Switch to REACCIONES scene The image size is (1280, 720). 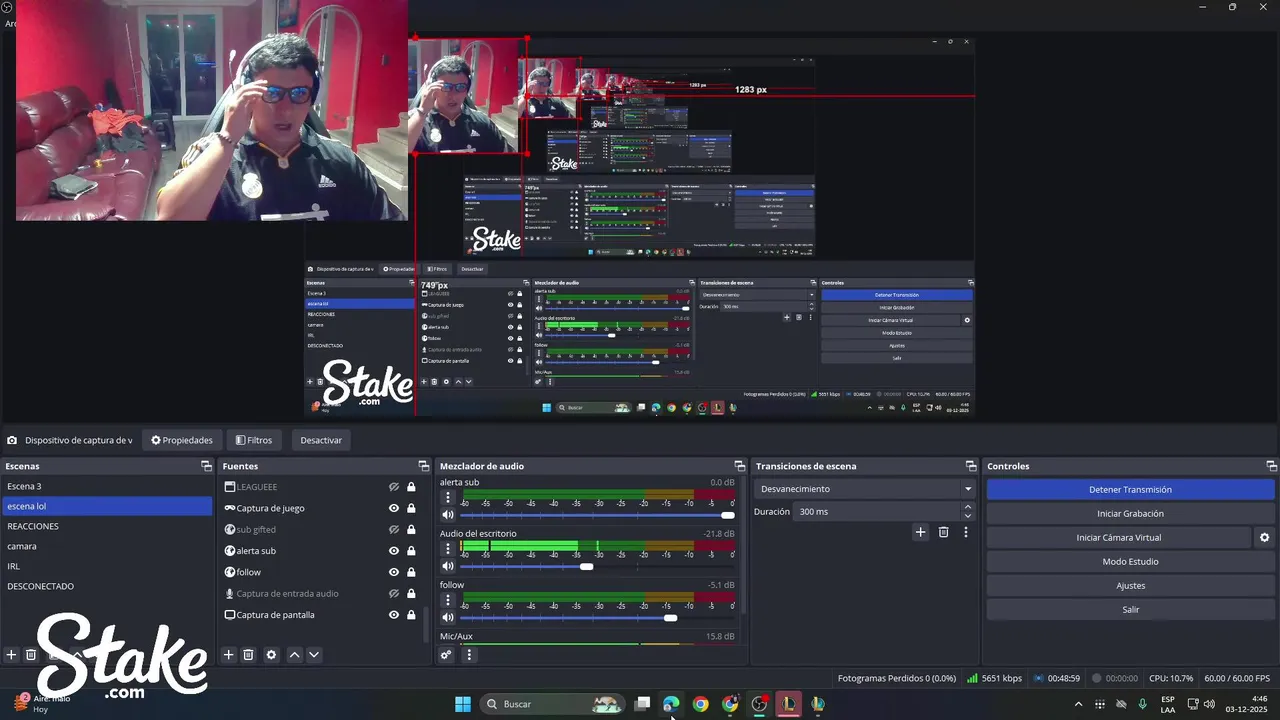(107, 526)
